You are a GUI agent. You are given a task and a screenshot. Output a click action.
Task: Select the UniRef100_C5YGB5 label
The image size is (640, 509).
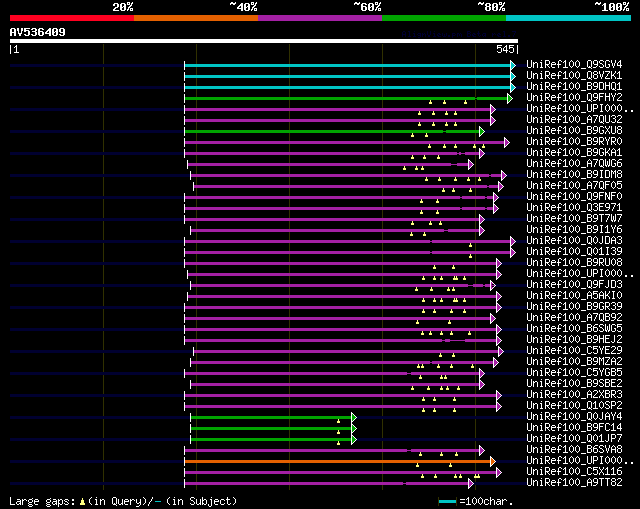(x=574, y=373)
